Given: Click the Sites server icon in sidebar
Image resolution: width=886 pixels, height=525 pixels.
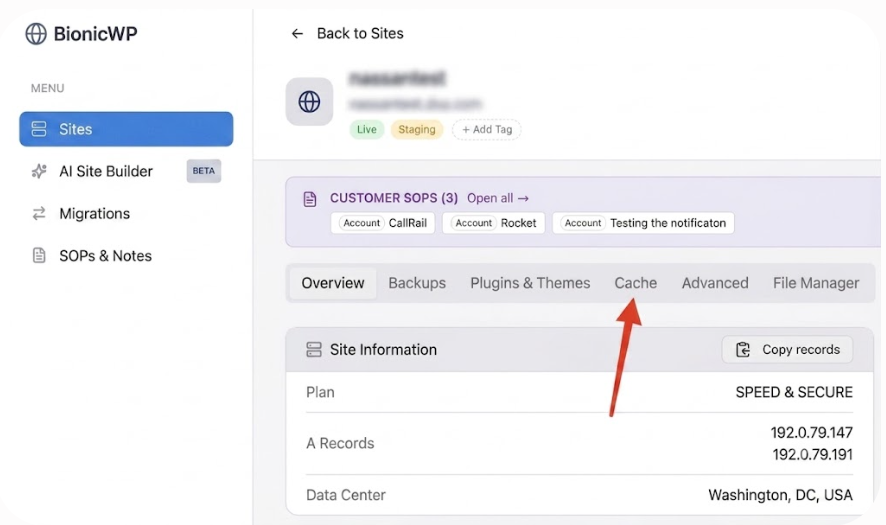Looking at the screenshot, I should point(39,129).
